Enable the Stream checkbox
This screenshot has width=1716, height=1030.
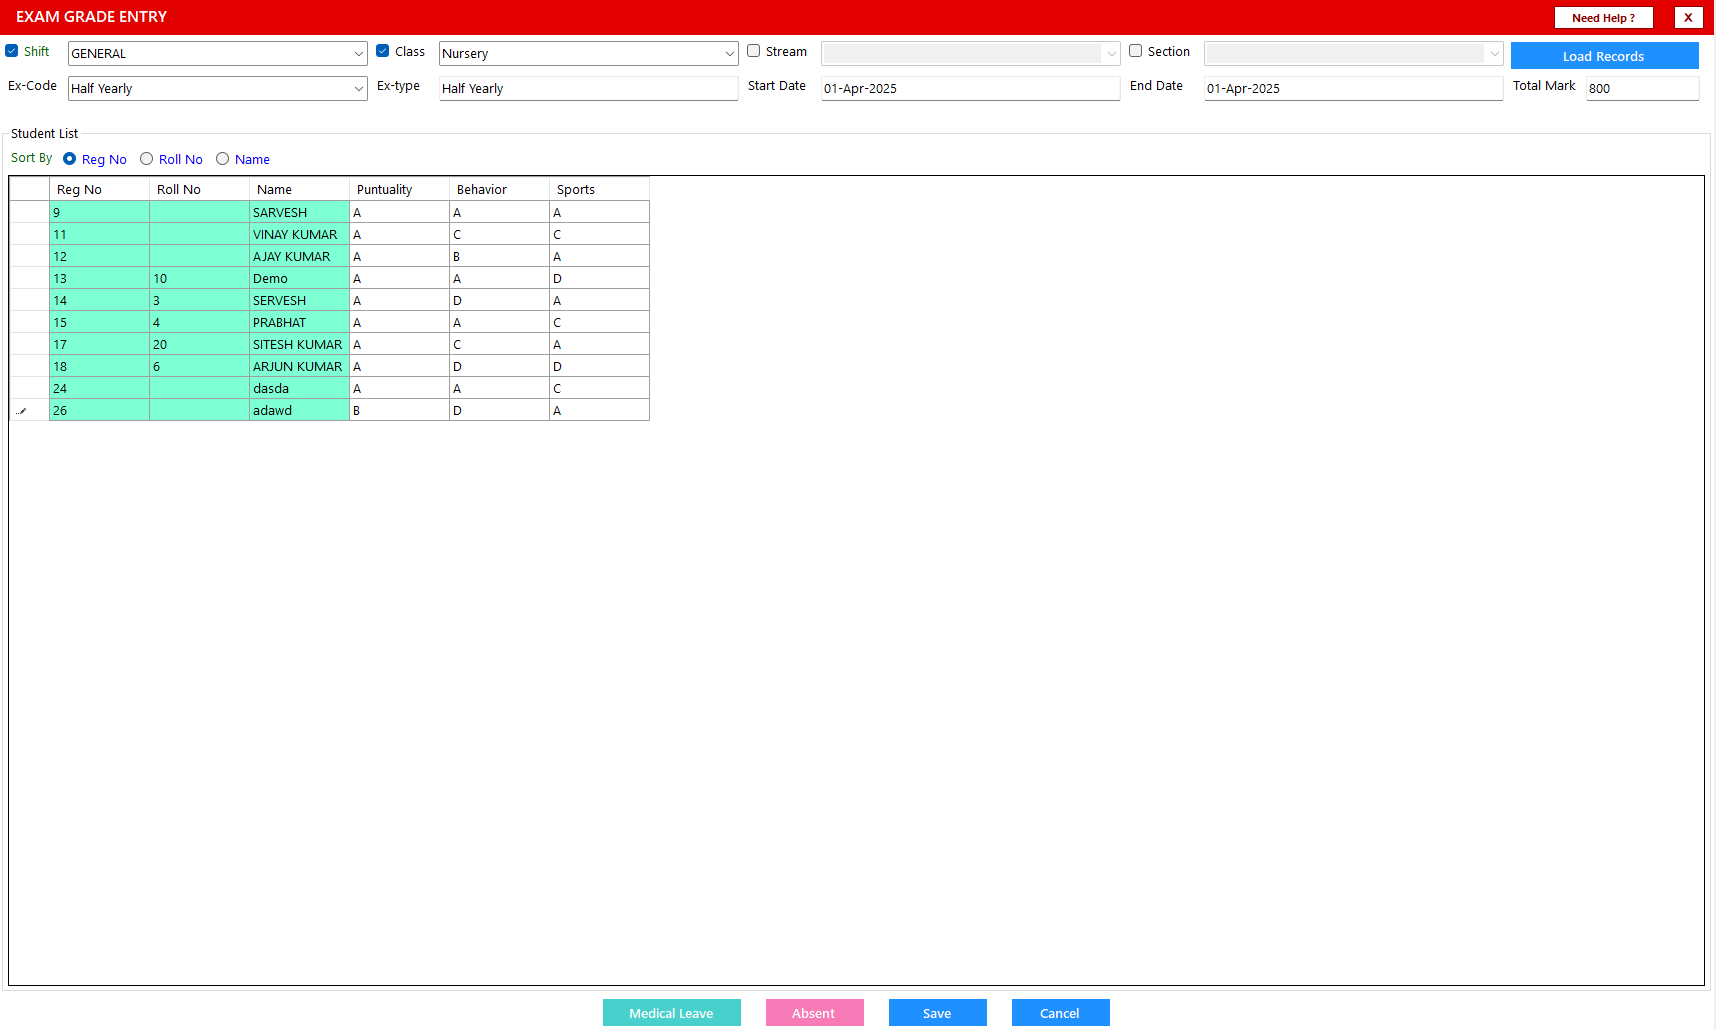pyautogui.click(x=754, y=51)
